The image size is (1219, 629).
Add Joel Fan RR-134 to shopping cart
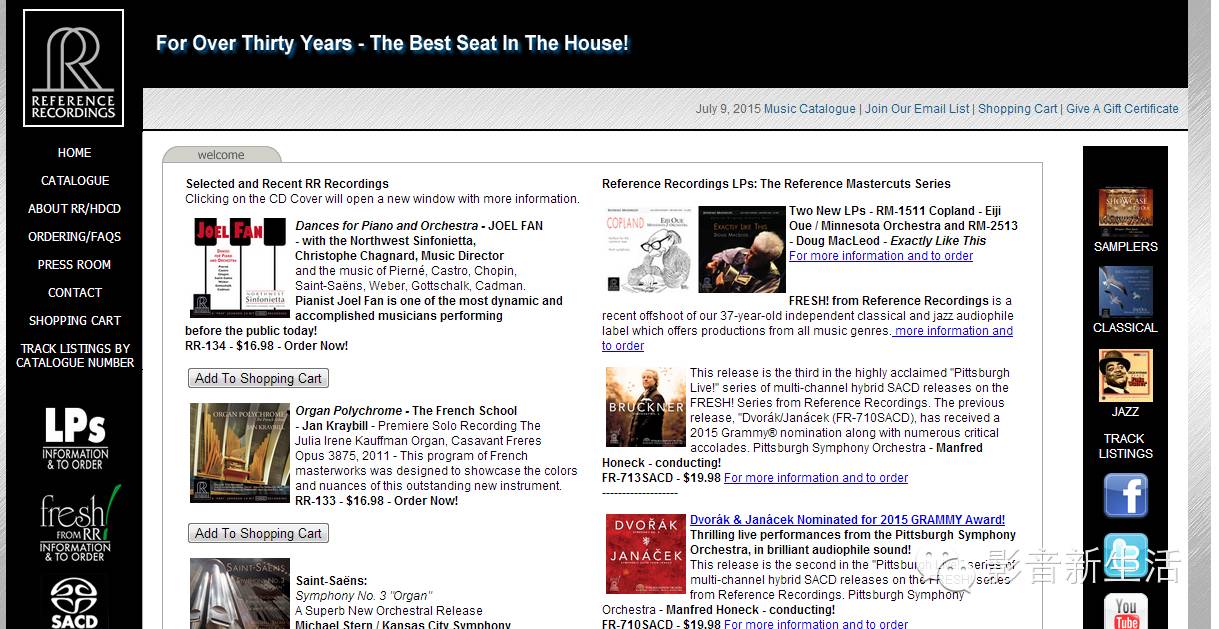coord(258,378)
